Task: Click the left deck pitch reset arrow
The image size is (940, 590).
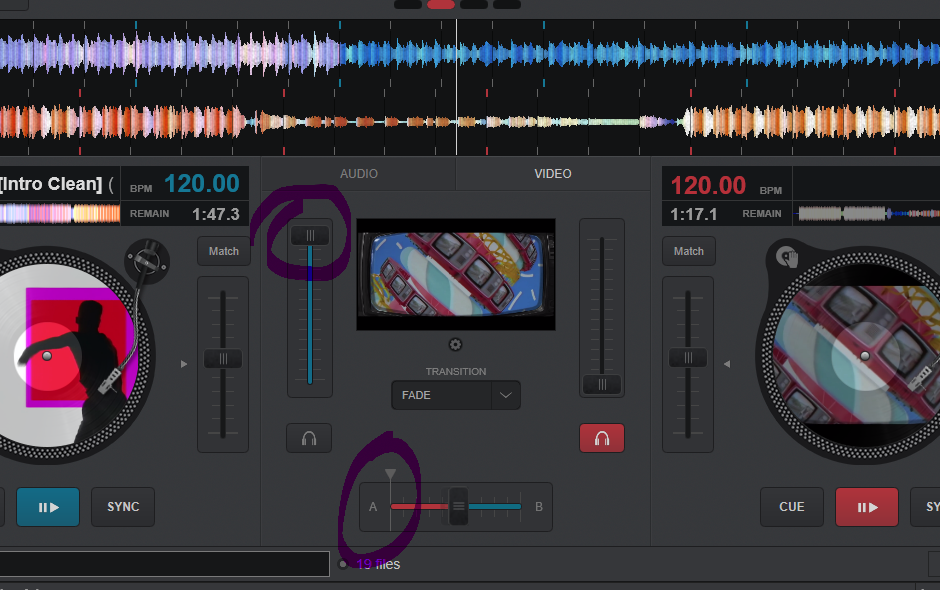Action: click(184, 364)
